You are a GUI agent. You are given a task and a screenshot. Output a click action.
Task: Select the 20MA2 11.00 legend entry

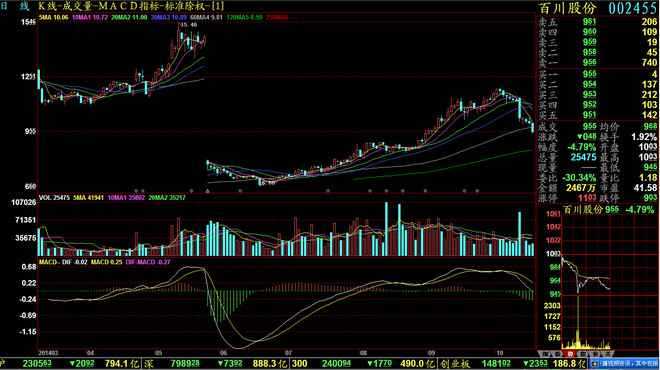[129, 18]
